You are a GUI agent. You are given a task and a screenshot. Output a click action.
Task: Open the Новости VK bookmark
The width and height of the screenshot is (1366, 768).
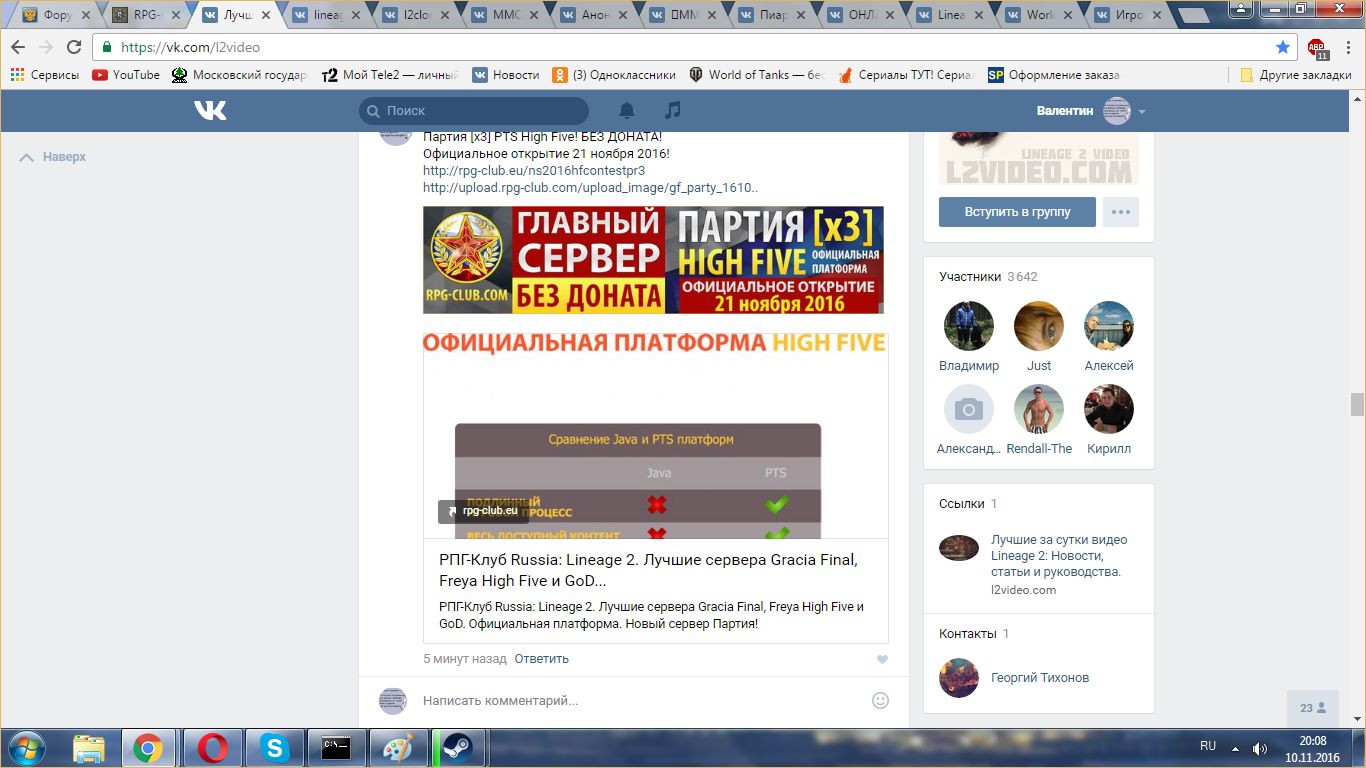[x=506, y=75]
